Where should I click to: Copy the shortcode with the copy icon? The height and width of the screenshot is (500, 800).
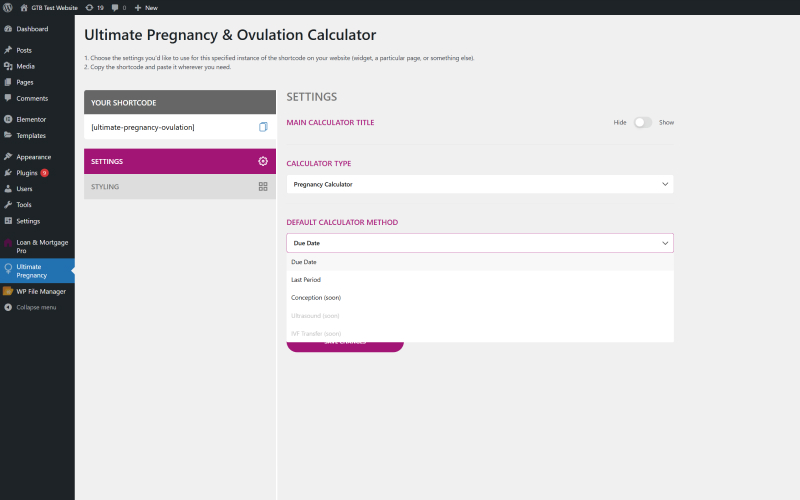263,127
